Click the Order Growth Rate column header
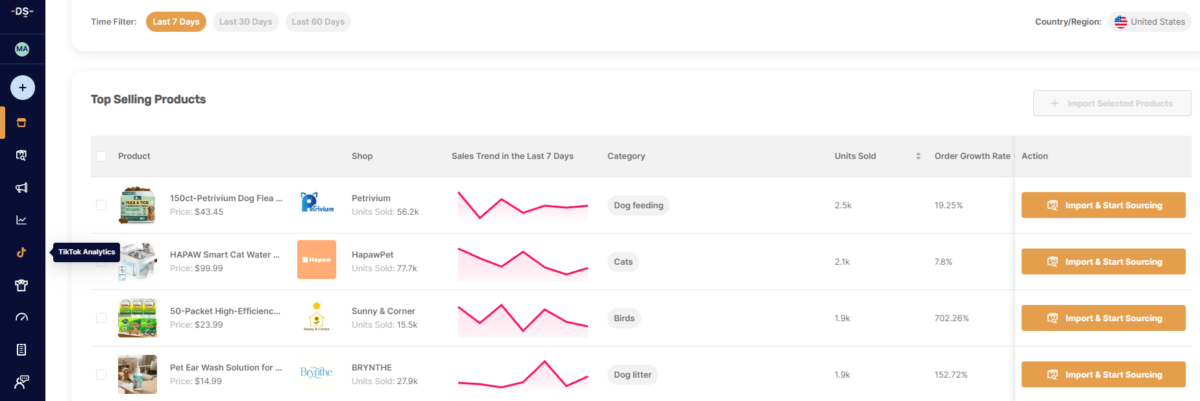Image resolution: width=1200 pixels, height=401 pixels. click(x=973, y=156)
